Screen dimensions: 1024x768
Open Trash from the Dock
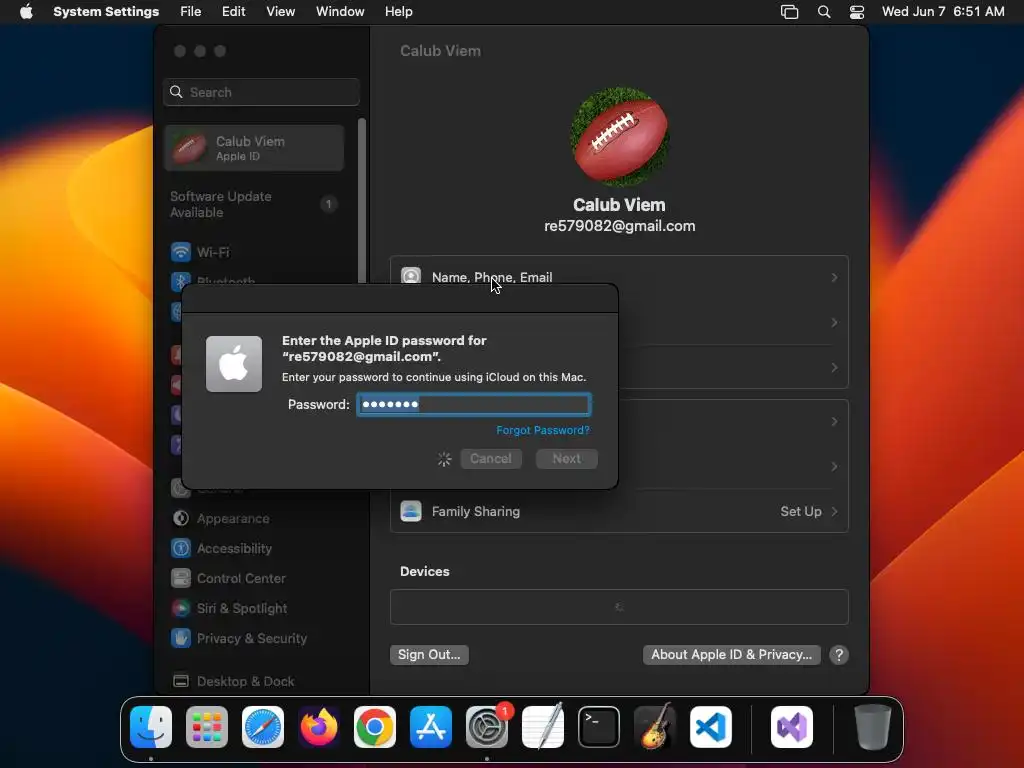(873, 727)
